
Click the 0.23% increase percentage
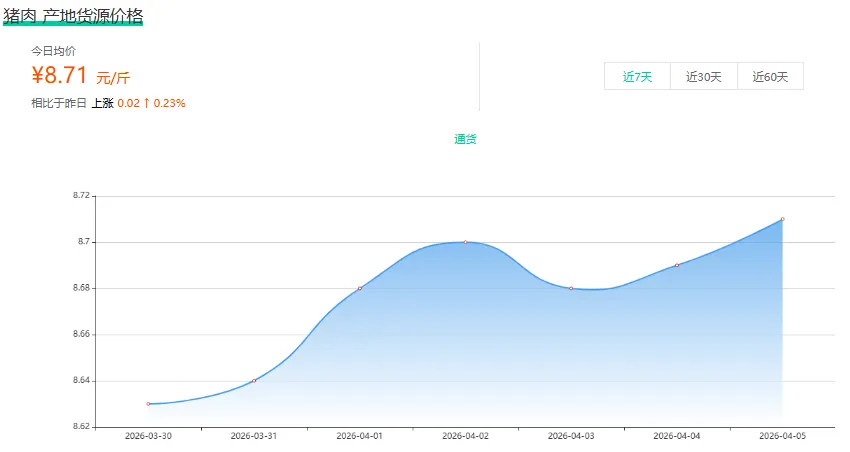(169, 103)
